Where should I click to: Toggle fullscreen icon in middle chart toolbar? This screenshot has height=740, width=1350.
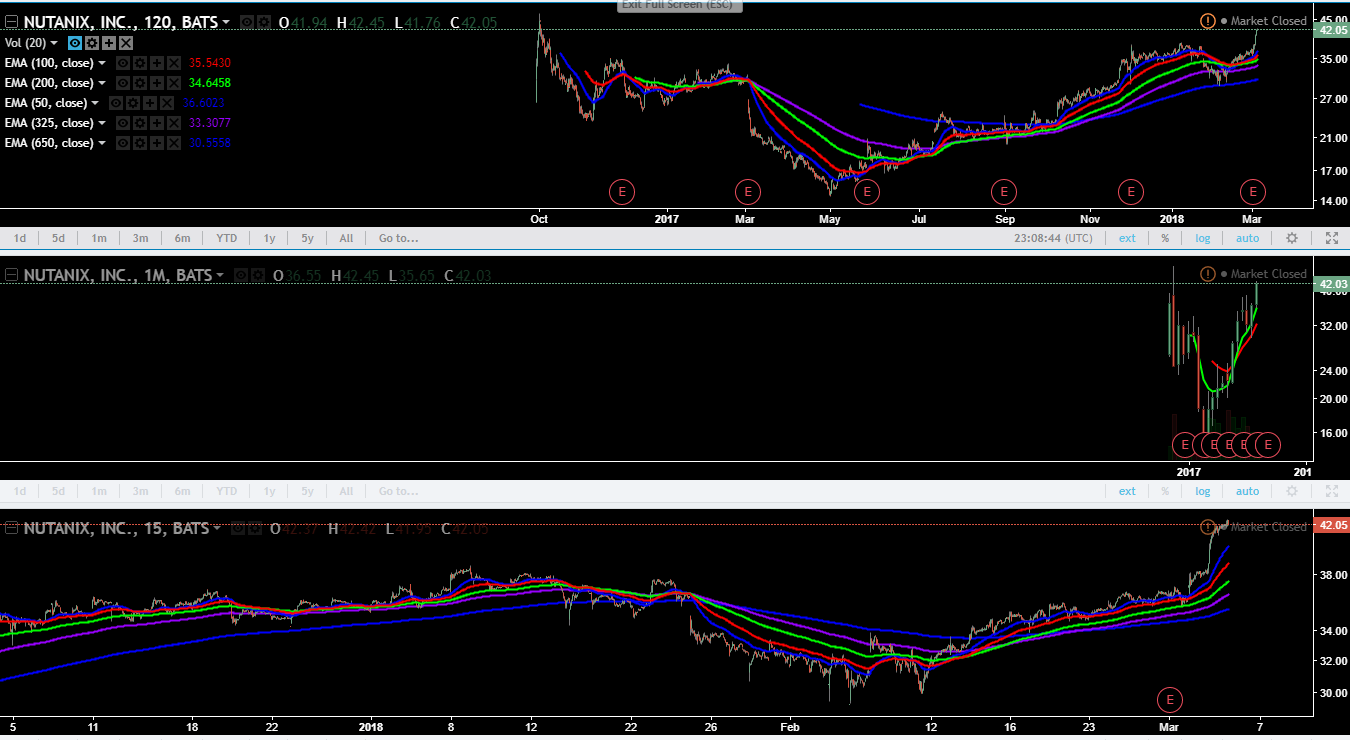point(1332,491)
